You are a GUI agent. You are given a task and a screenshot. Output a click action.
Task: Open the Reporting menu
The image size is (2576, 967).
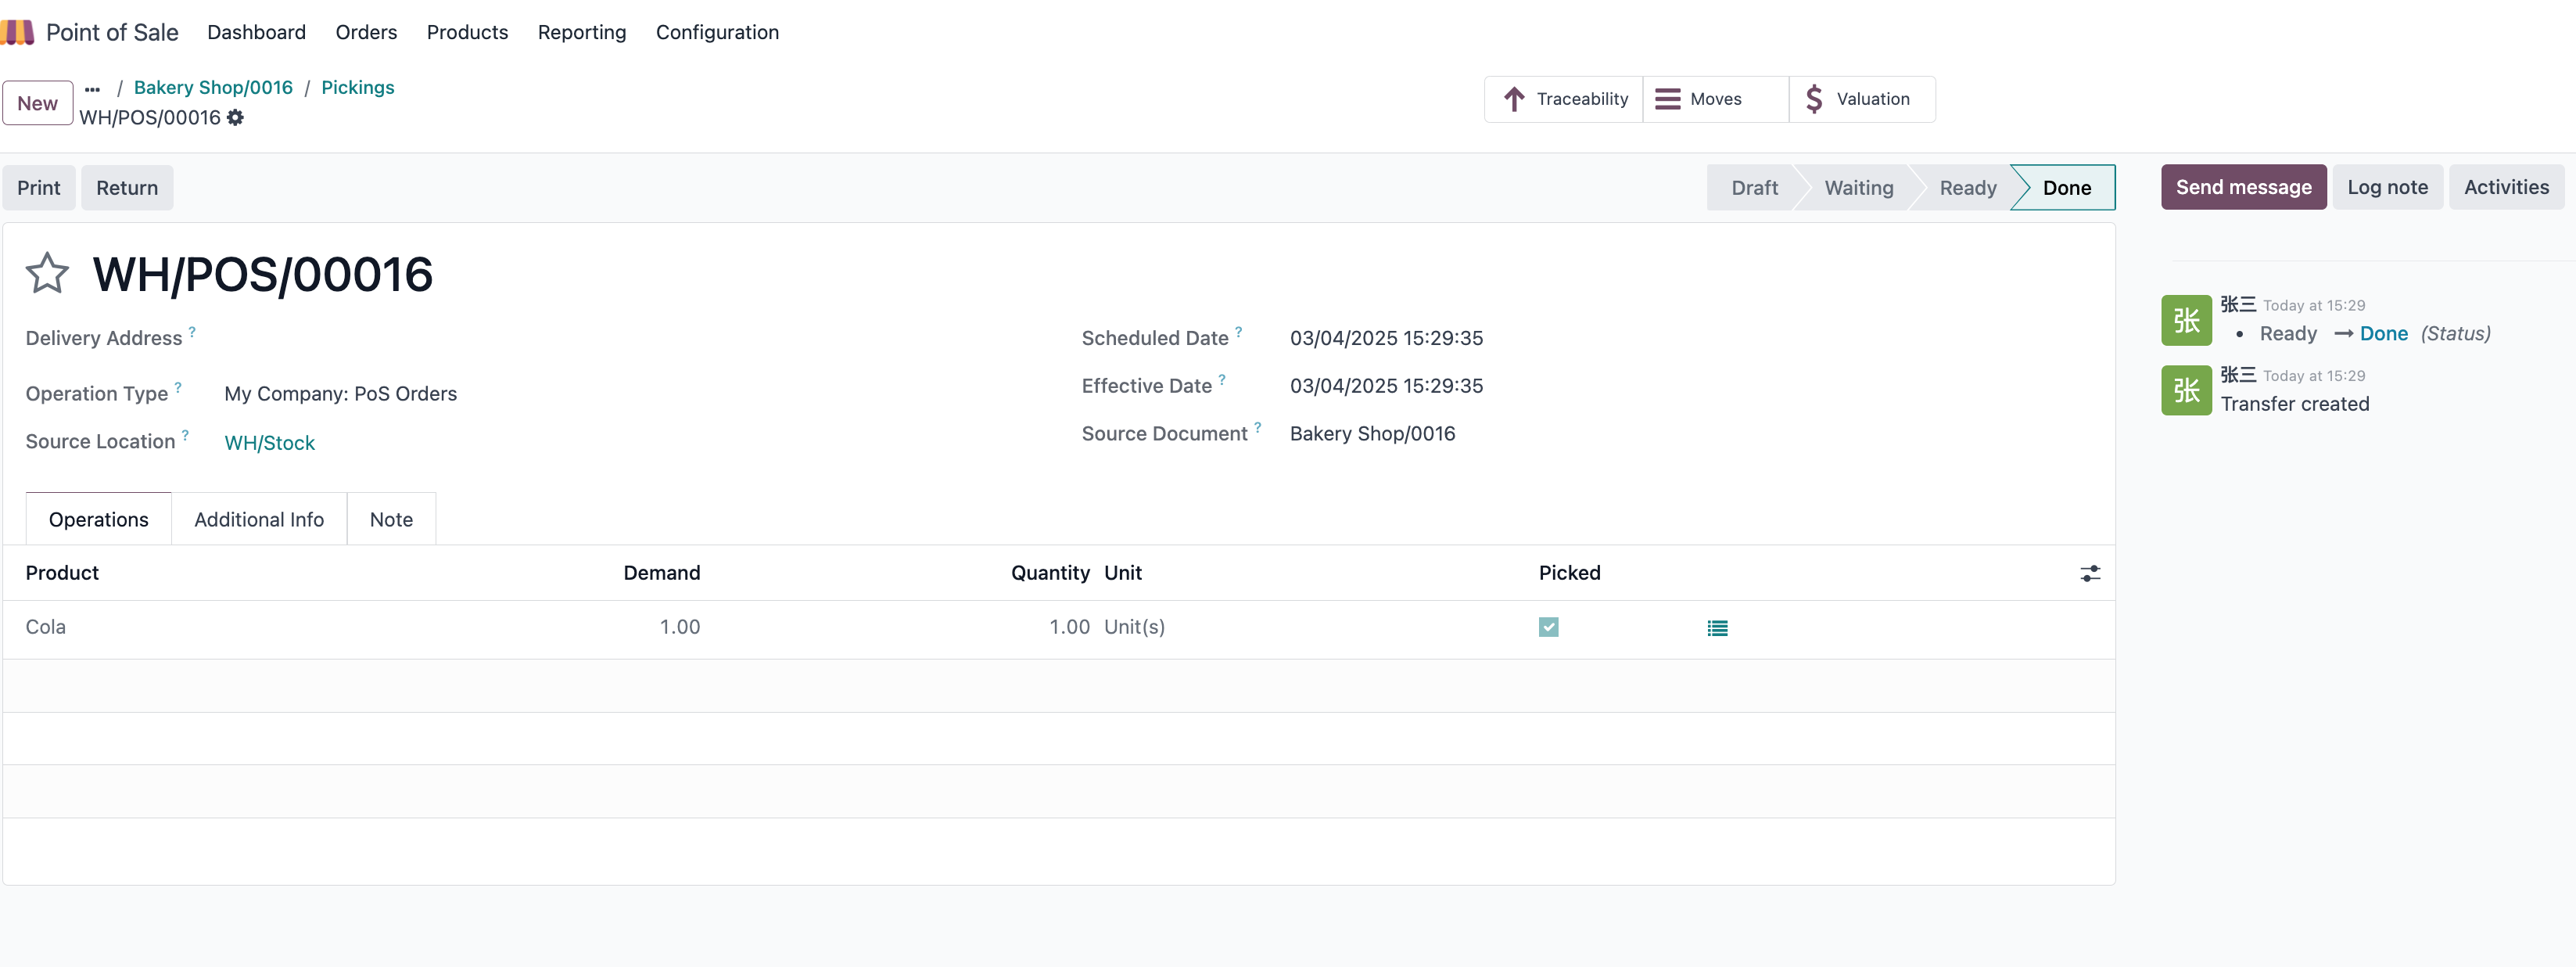[582, 32]
